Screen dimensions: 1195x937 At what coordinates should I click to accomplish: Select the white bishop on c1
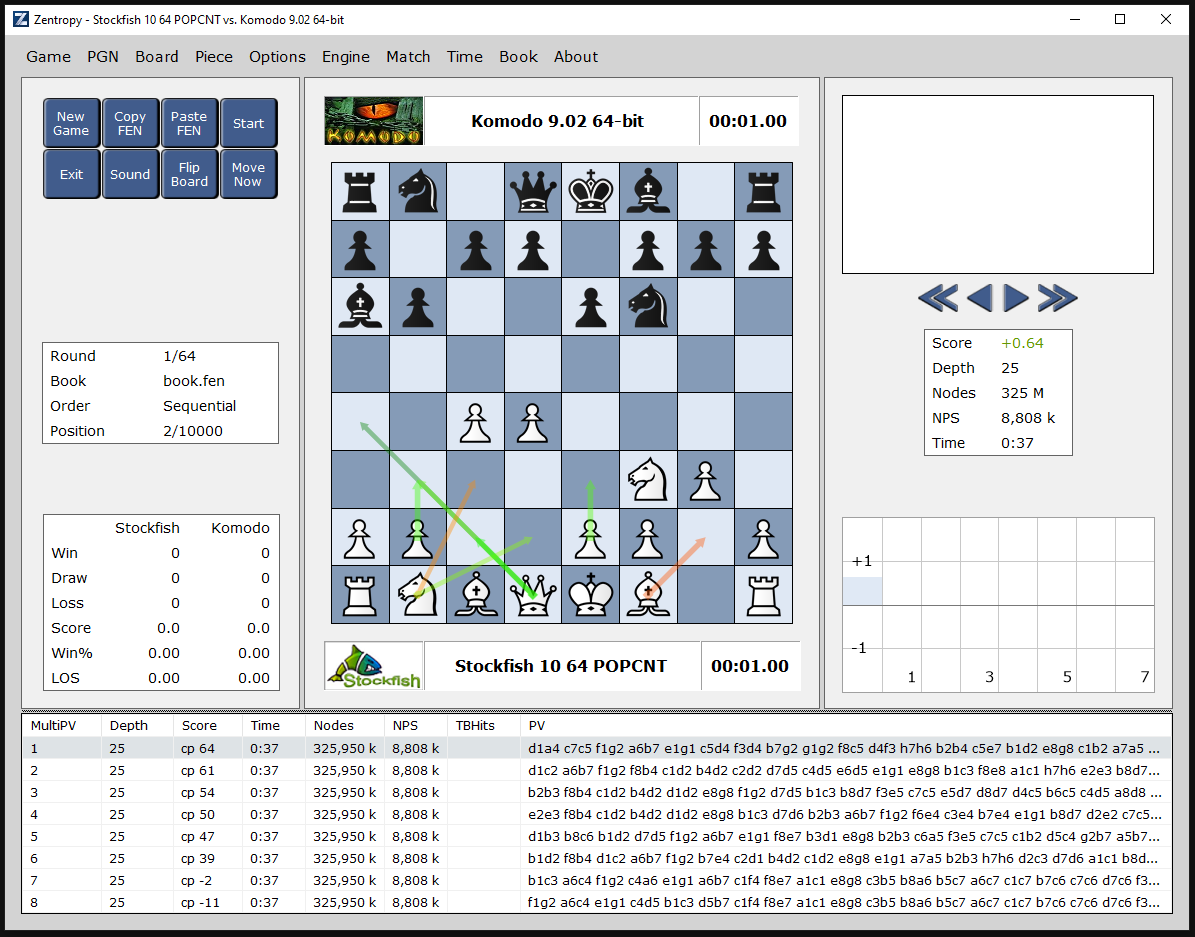pyautogui.click(x=476, y=595)
